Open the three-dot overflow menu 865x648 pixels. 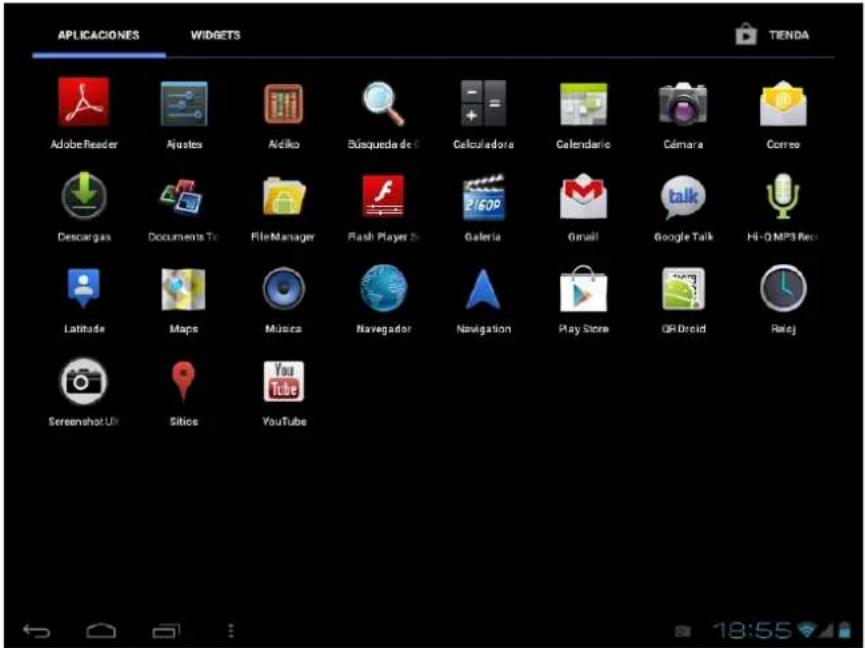tap(231, 631)
